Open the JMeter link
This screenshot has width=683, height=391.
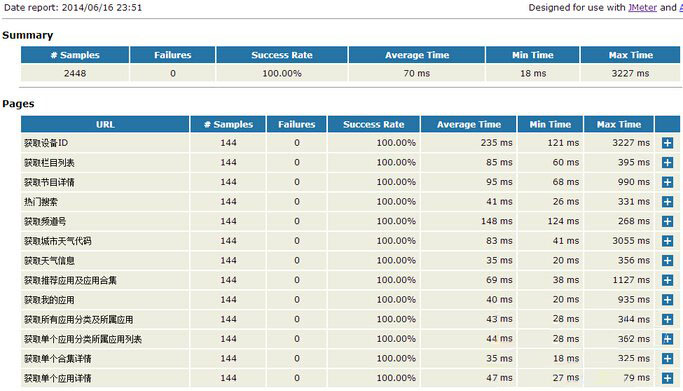(642, 7)
